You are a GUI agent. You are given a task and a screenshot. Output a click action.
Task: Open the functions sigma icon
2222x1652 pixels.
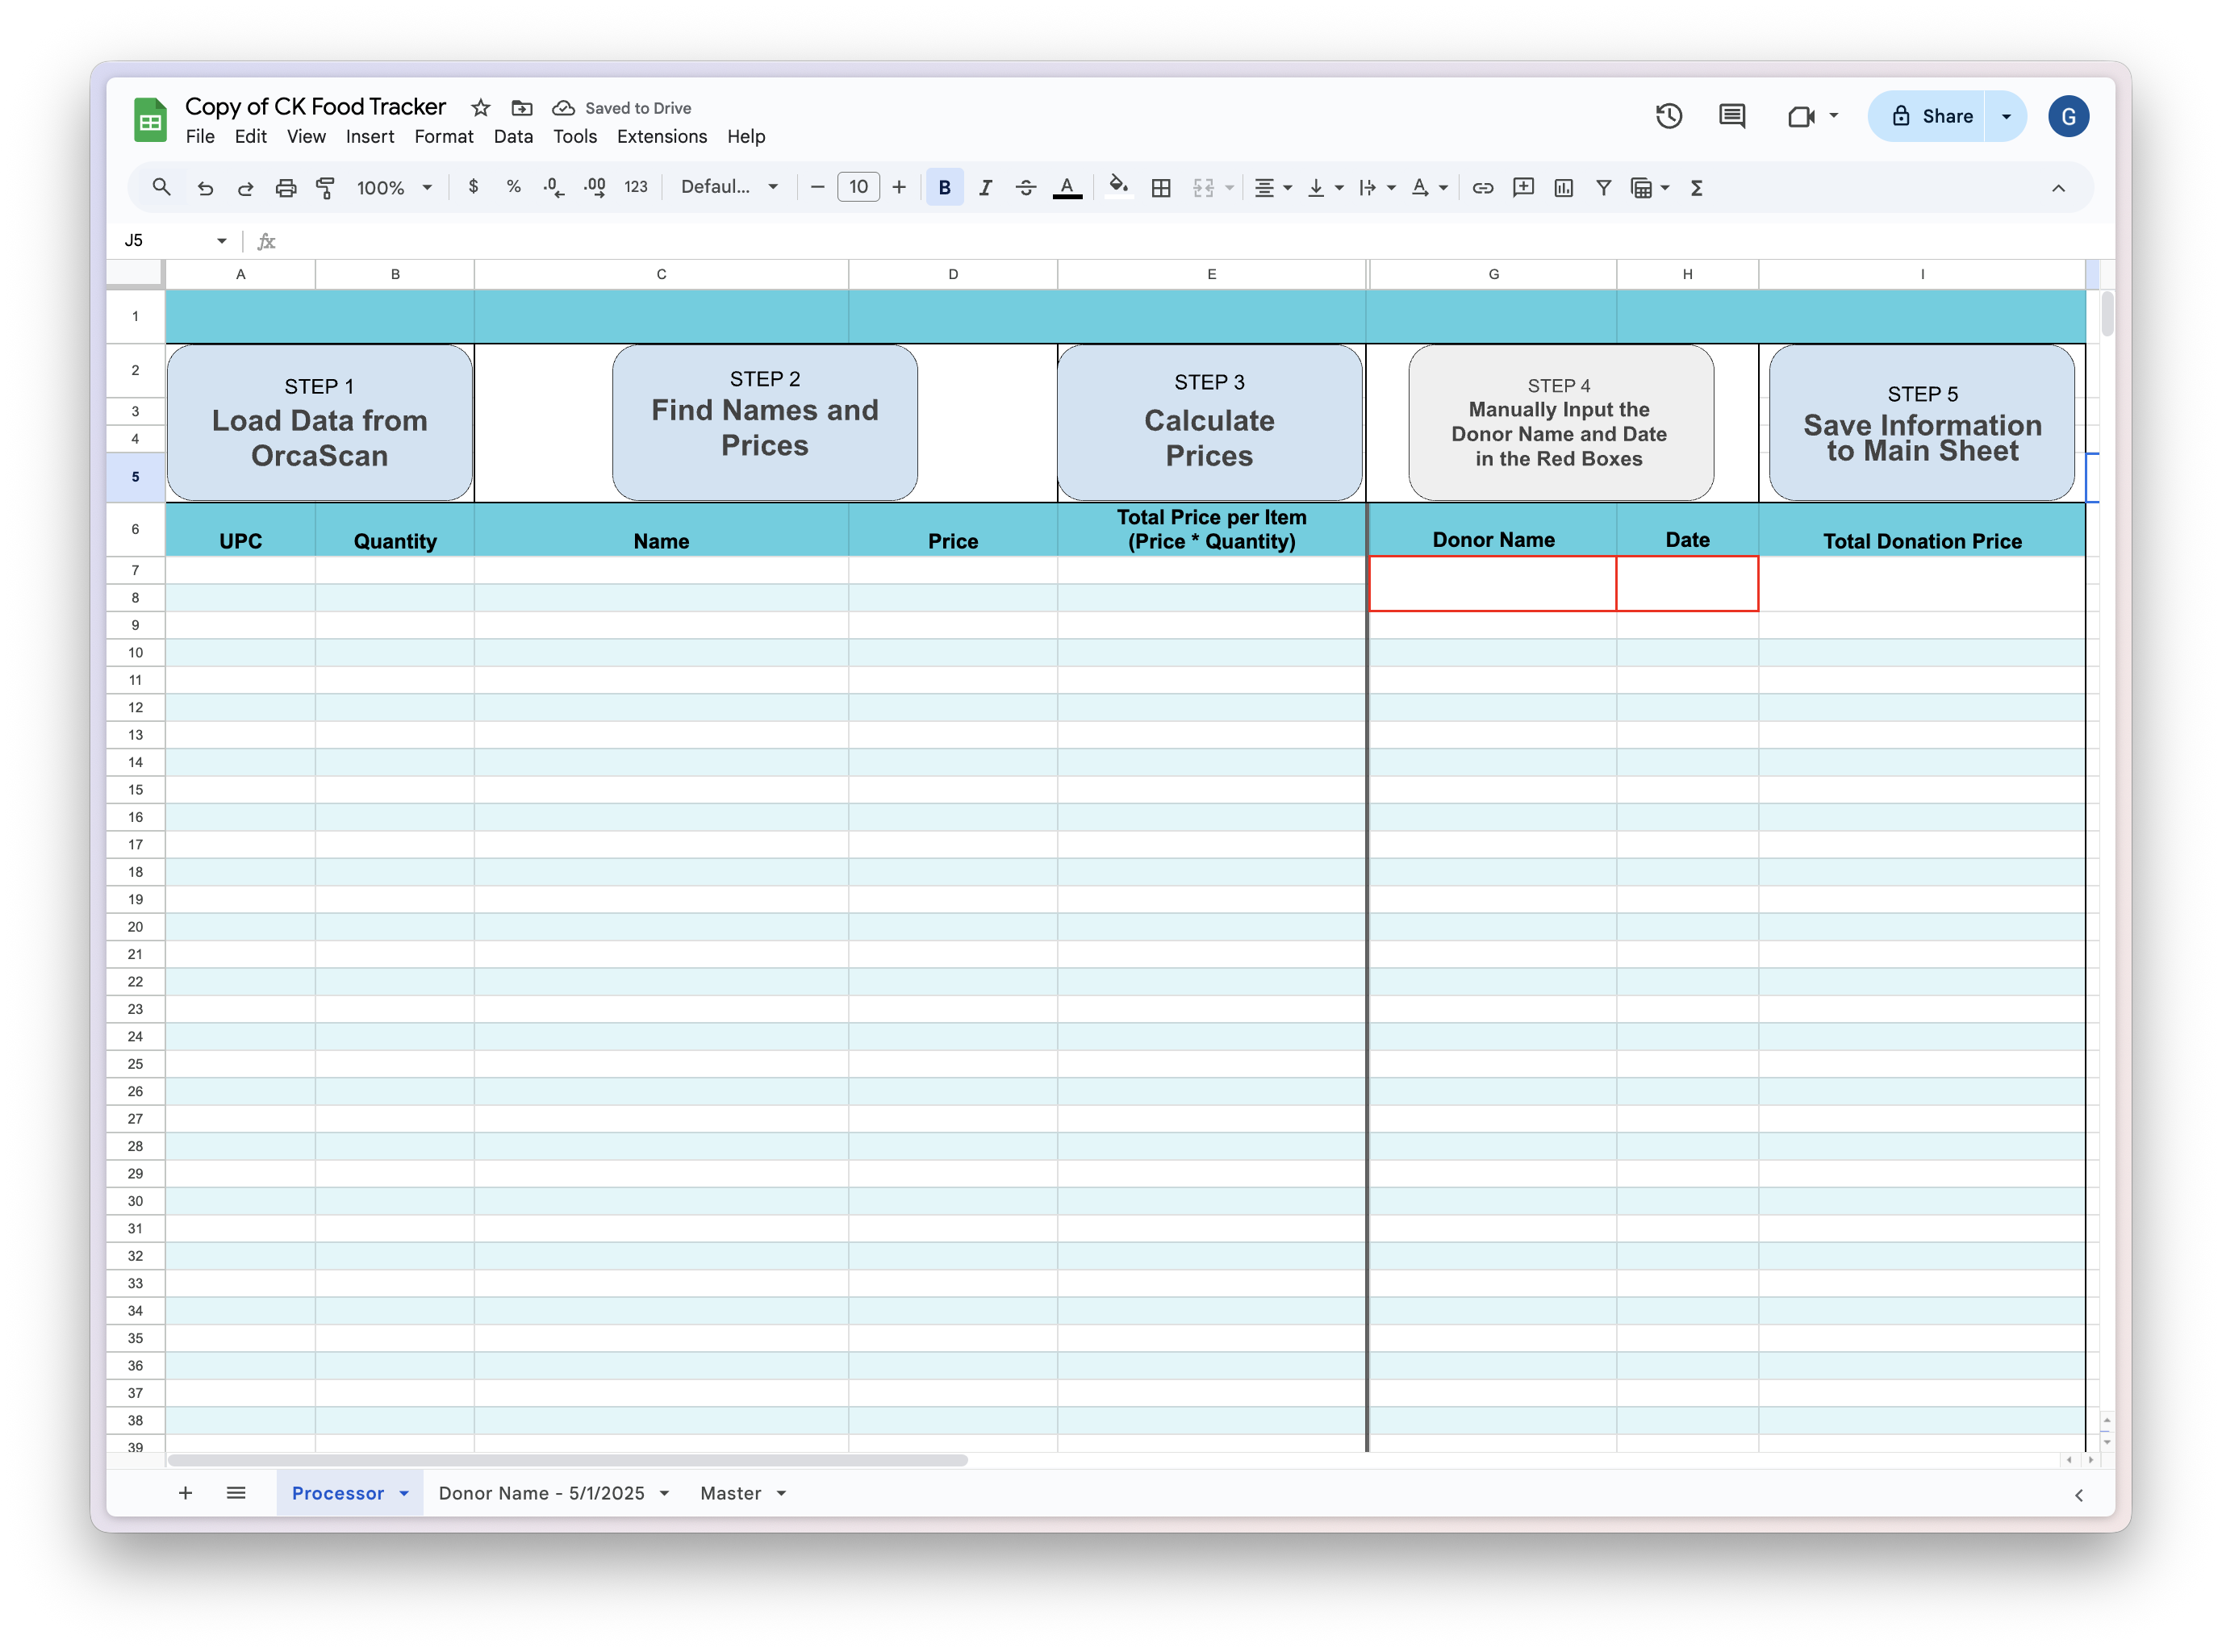[x=1697, y=187]
